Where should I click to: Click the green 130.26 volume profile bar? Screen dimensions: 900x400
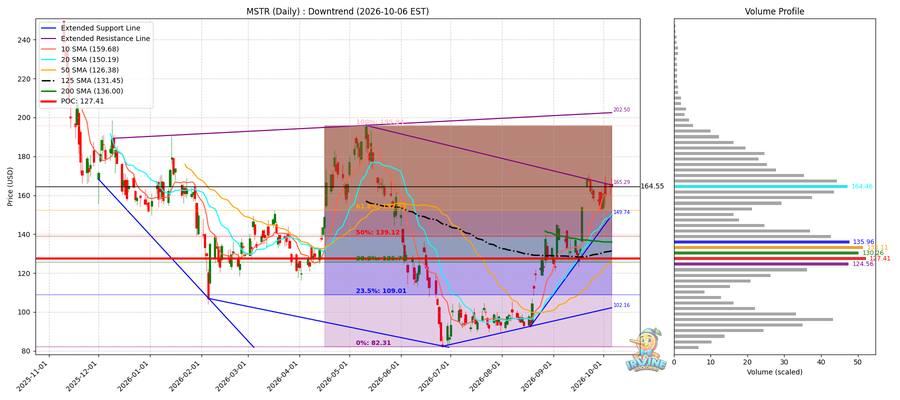(x=767, y=253)
